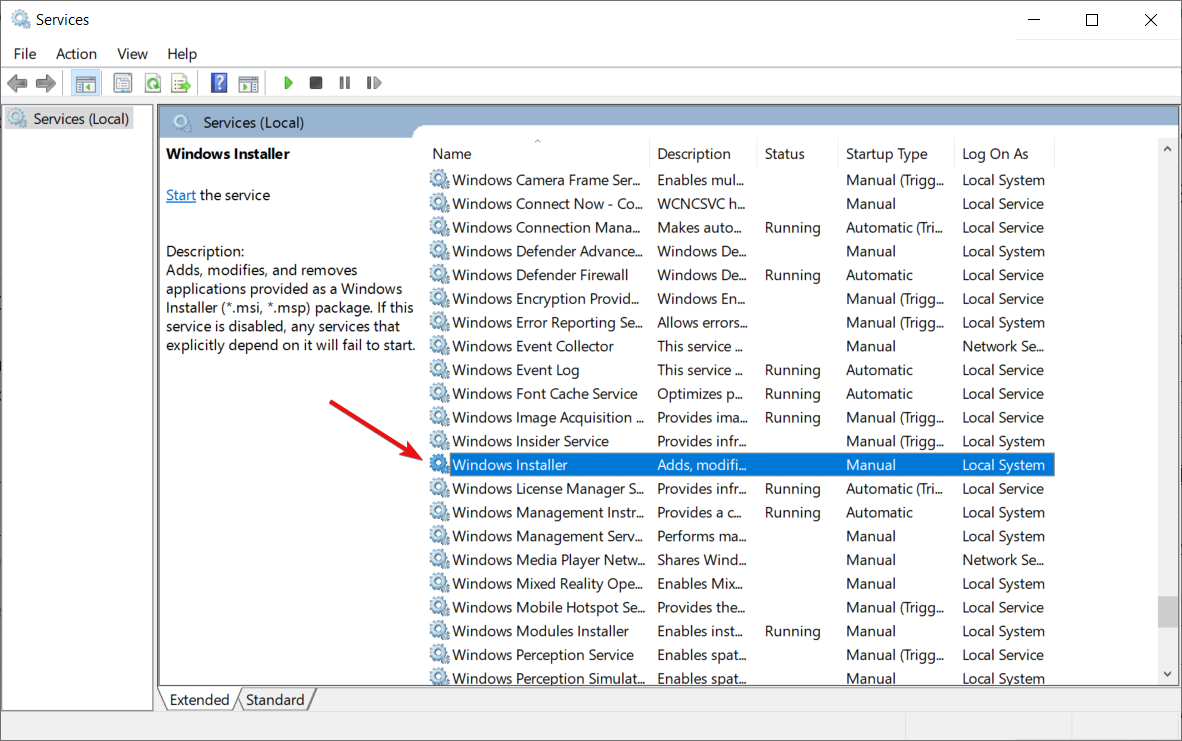This screenshot has width=1182, height=741.
Task: Select Windows Connection Manager service name
Action: point(547,228)
